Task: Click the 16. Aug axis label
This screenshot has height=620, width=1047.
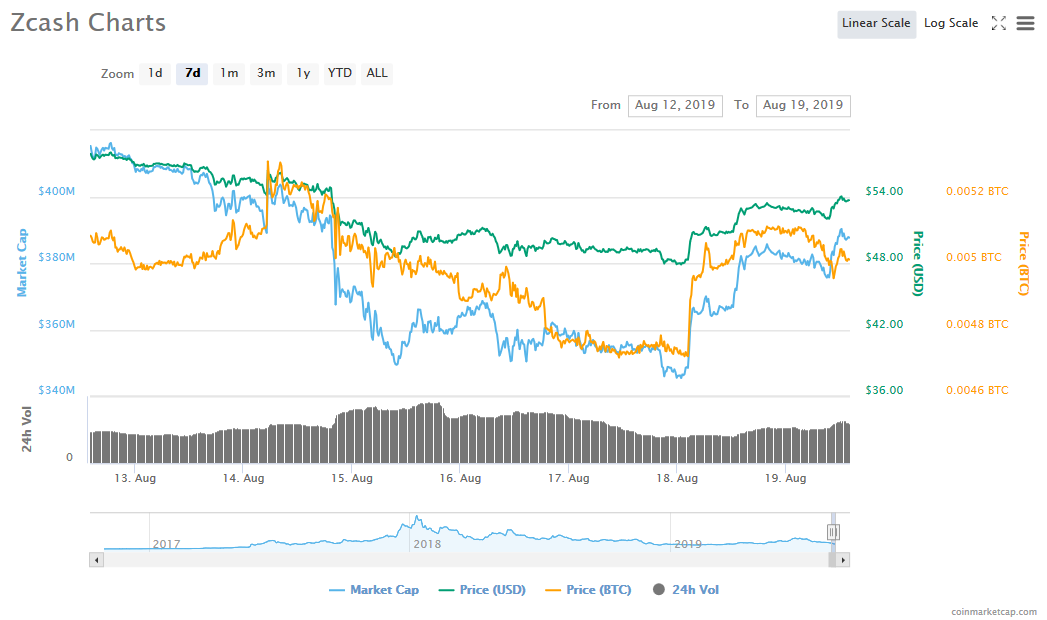Action: click(460, 478)
